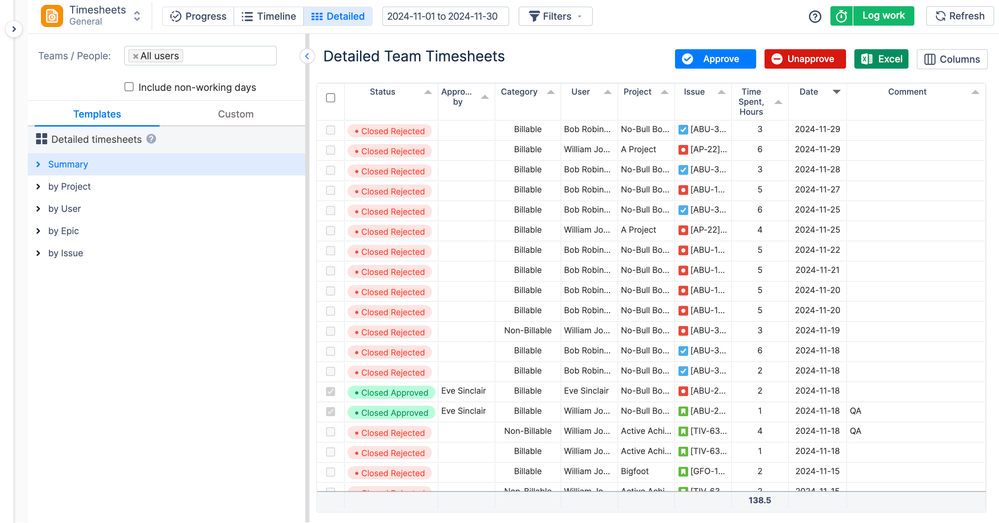999x523 pixels.
Task: Expand the by Issue template
Action: 38,254
